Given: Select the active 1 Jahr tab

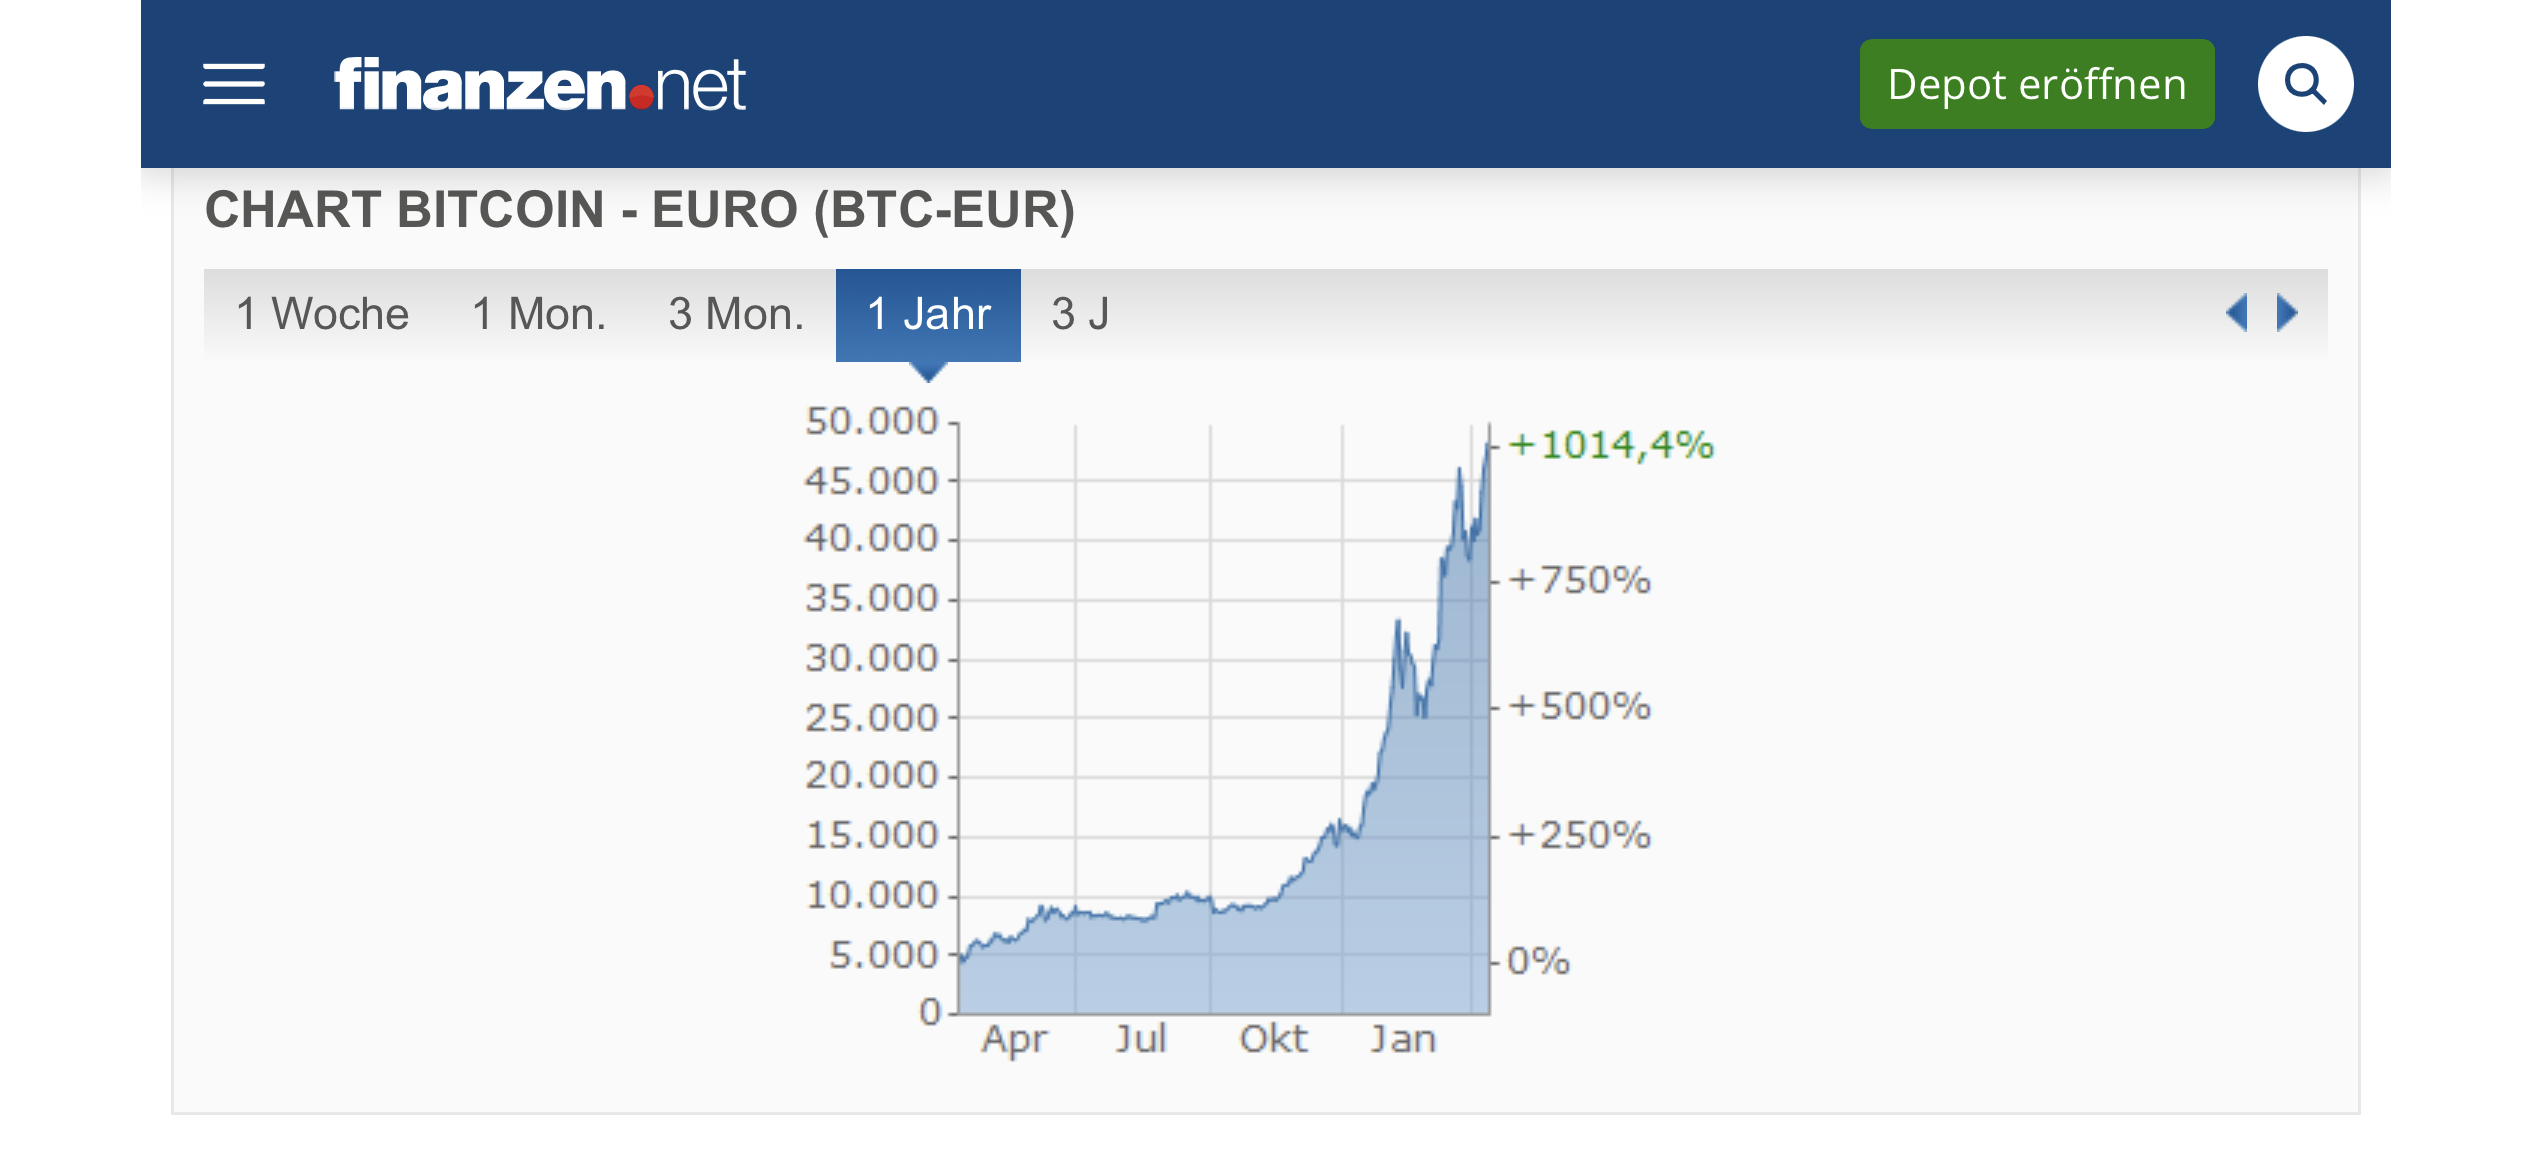Looking at the screenshot, I should pyautogui.click(x=928, y=314).
